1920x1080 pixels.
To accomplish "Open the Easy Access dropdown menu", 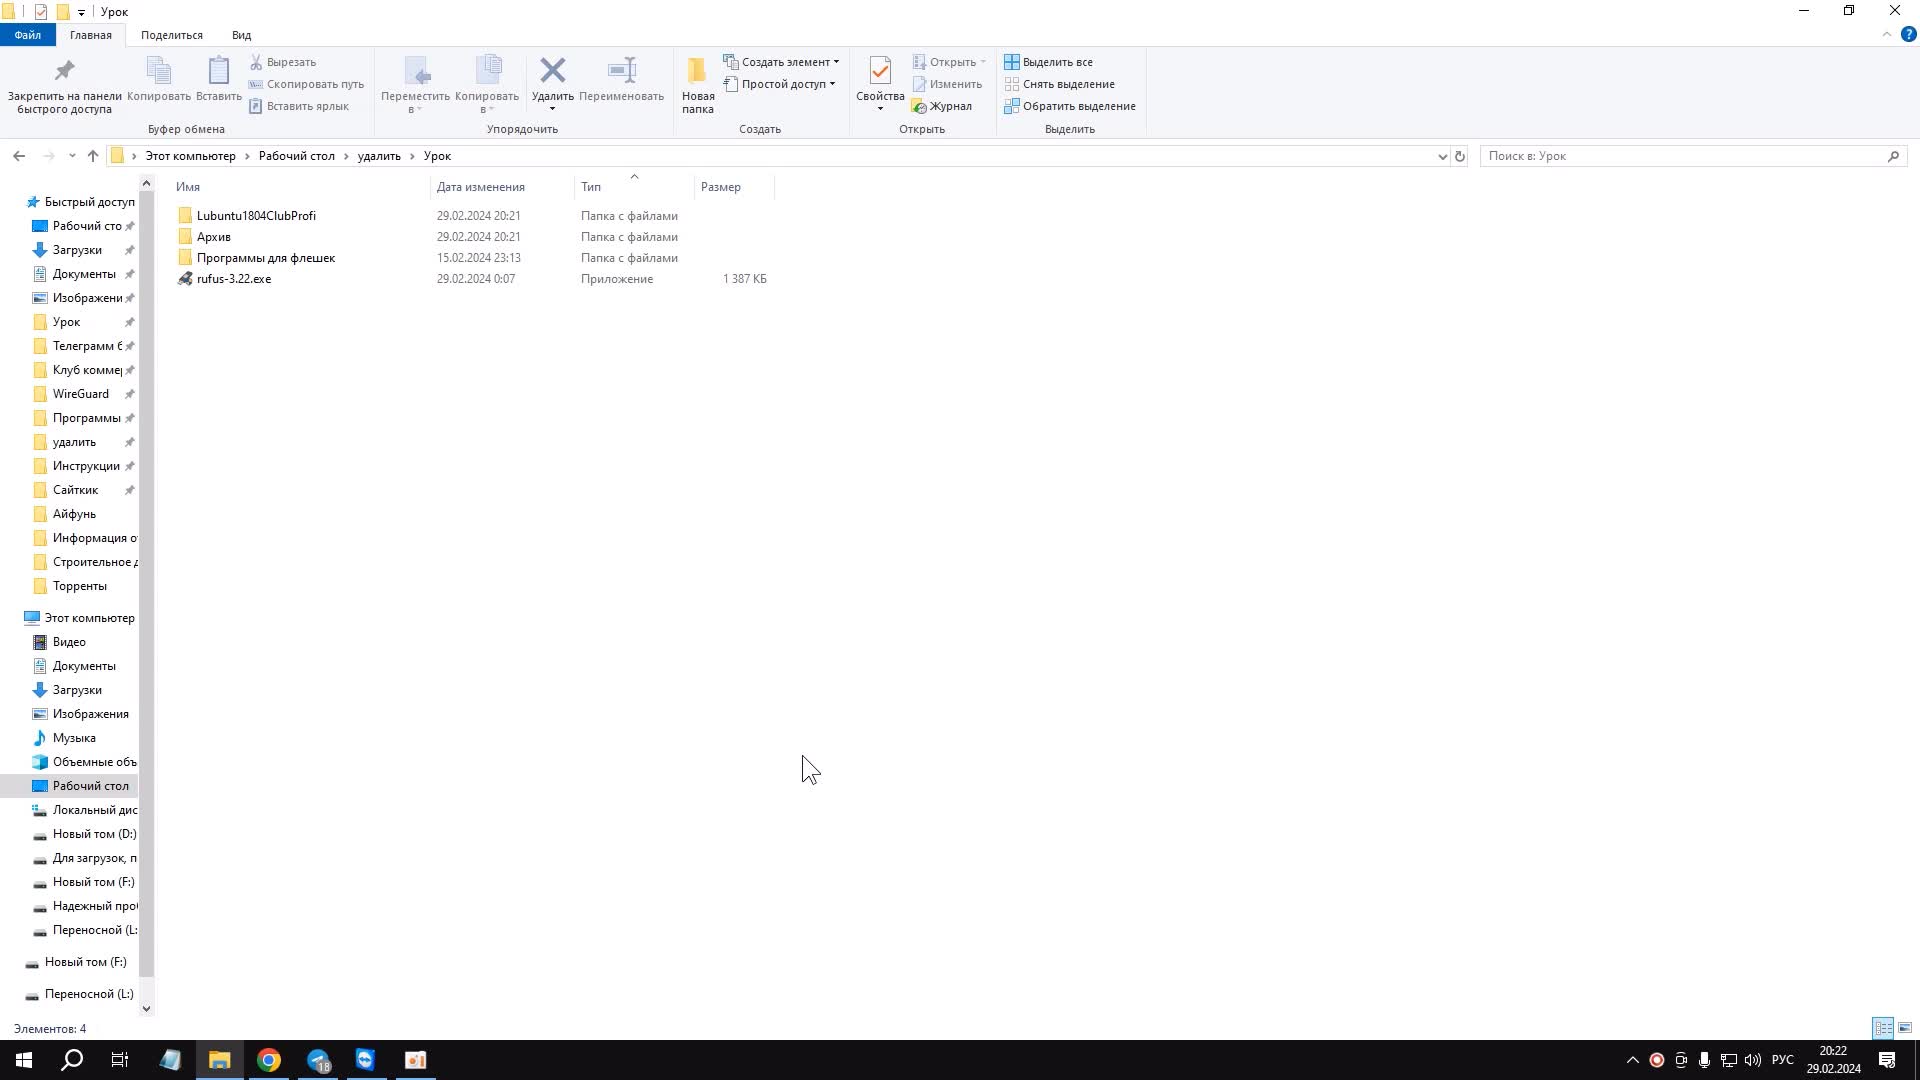I will click(x=832, y=84).
